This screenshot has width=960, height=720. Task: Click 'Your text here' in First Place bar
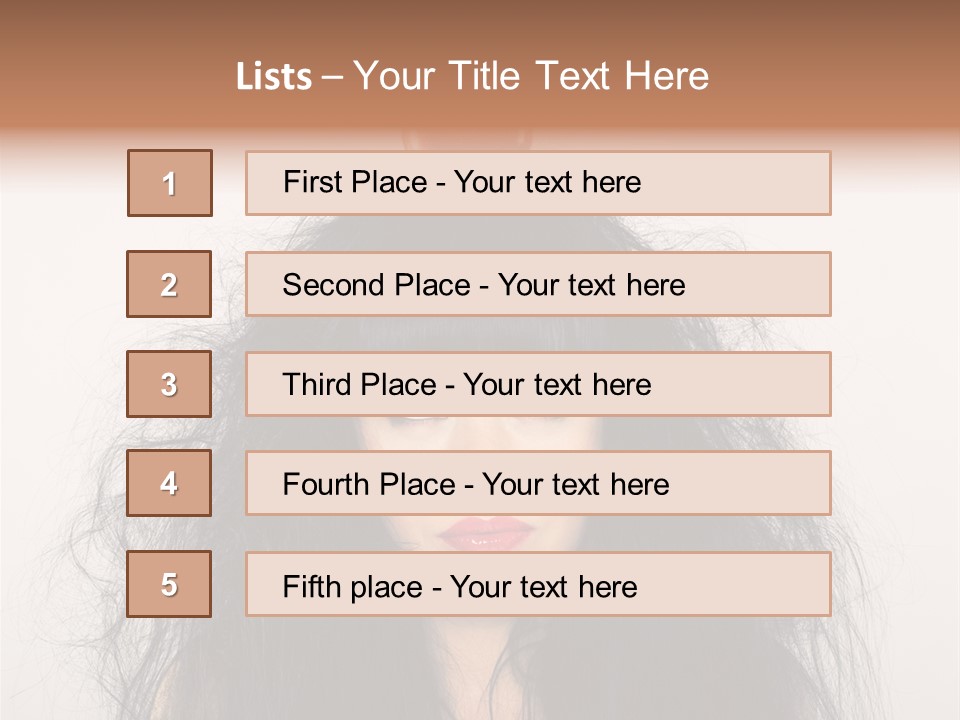pyautogui.click(x=547, y=182)
